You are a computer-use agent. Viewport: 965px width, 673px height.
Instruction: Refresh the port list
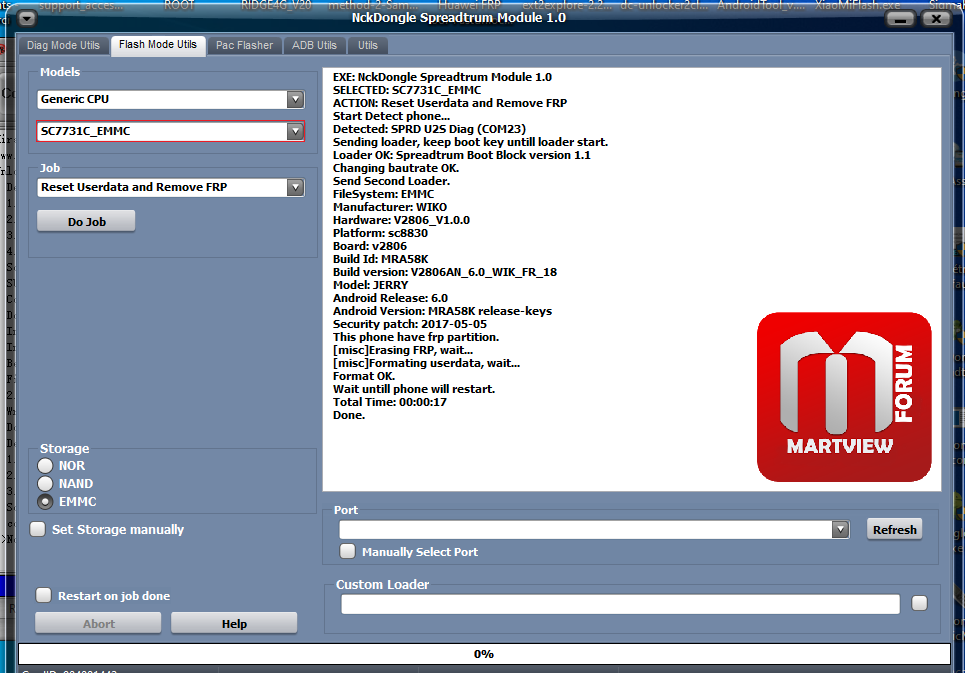pyautogui.click(x=894, y=530)
